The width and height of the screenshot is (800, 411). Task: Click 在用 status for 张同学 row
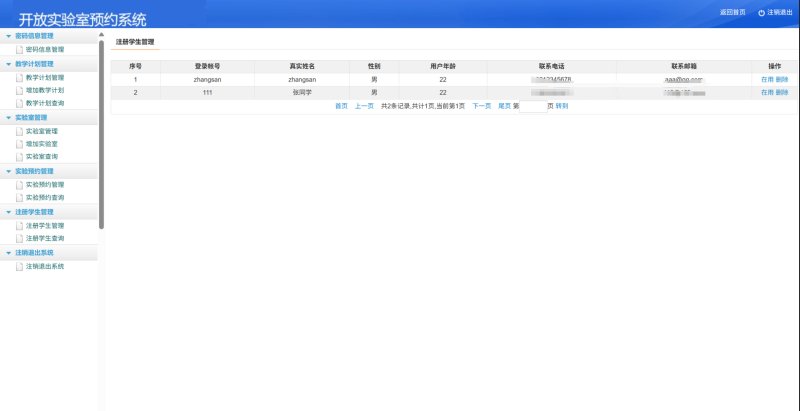[x=767, y=93]
